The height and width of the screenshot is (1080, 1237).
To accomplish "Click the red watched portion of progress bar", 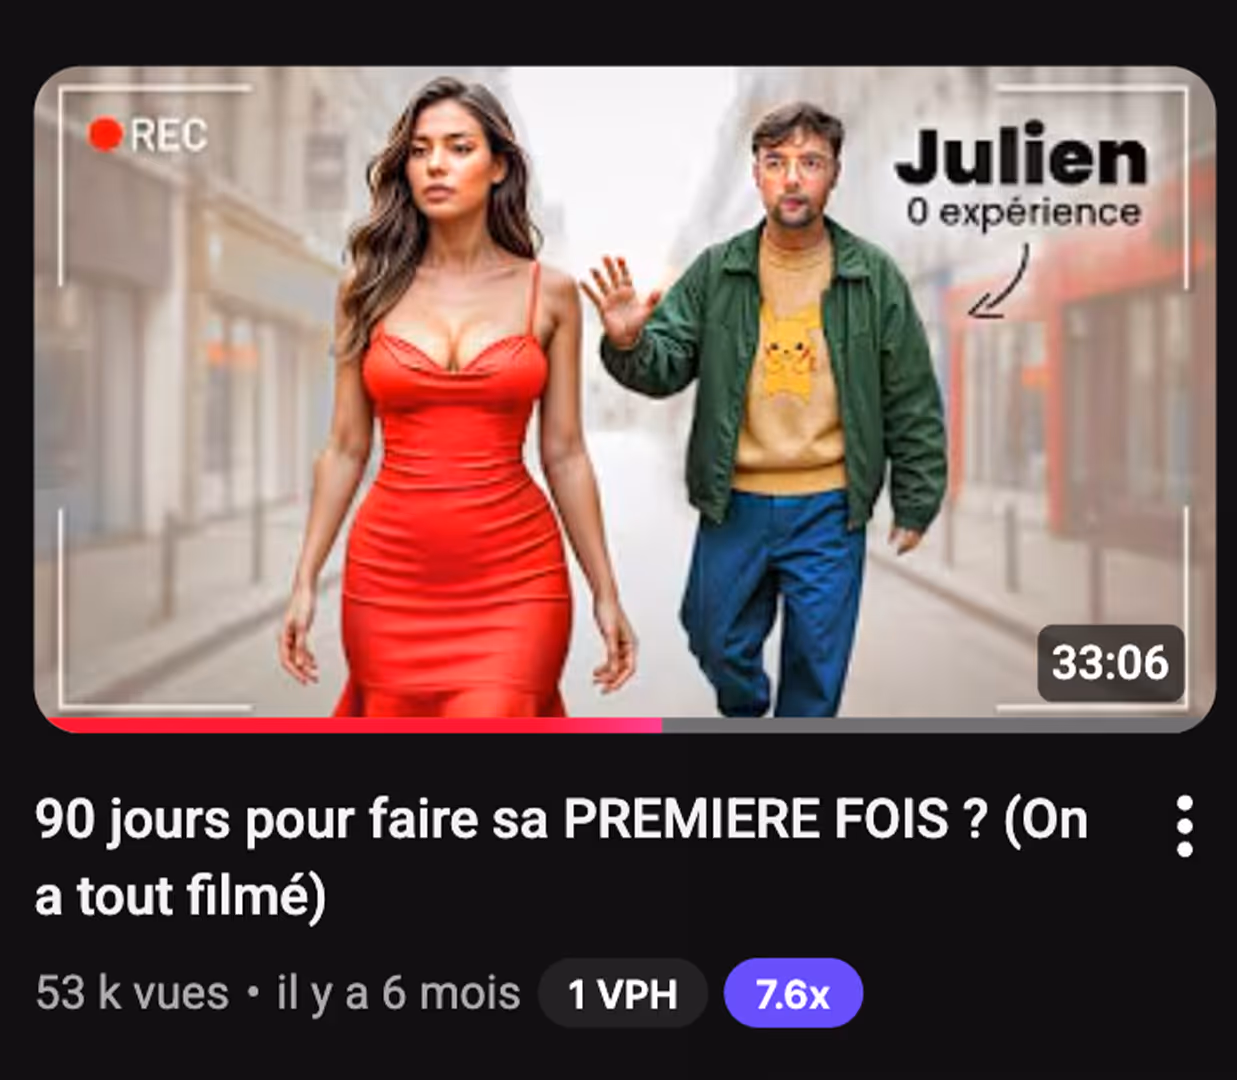I will point(353,725).
